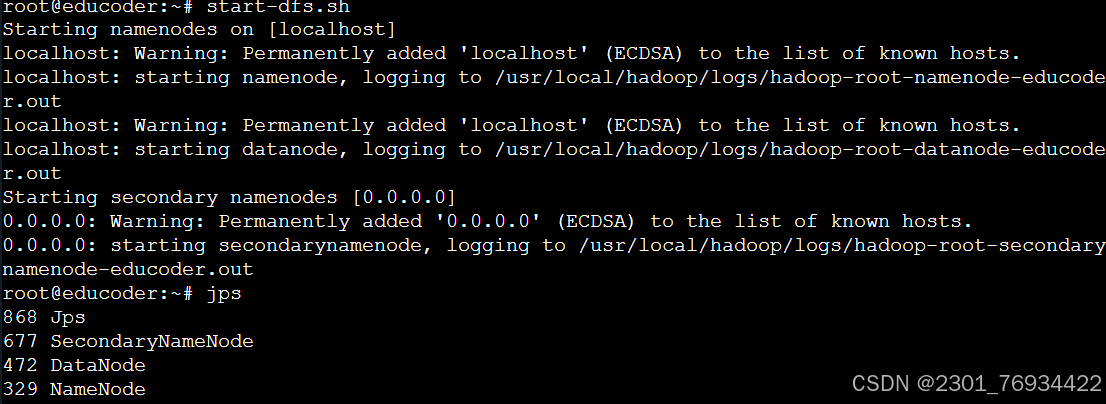Click 'Starting namenodes on [localhost]' line
This screenshot has height=404, width=1106.
200,30
